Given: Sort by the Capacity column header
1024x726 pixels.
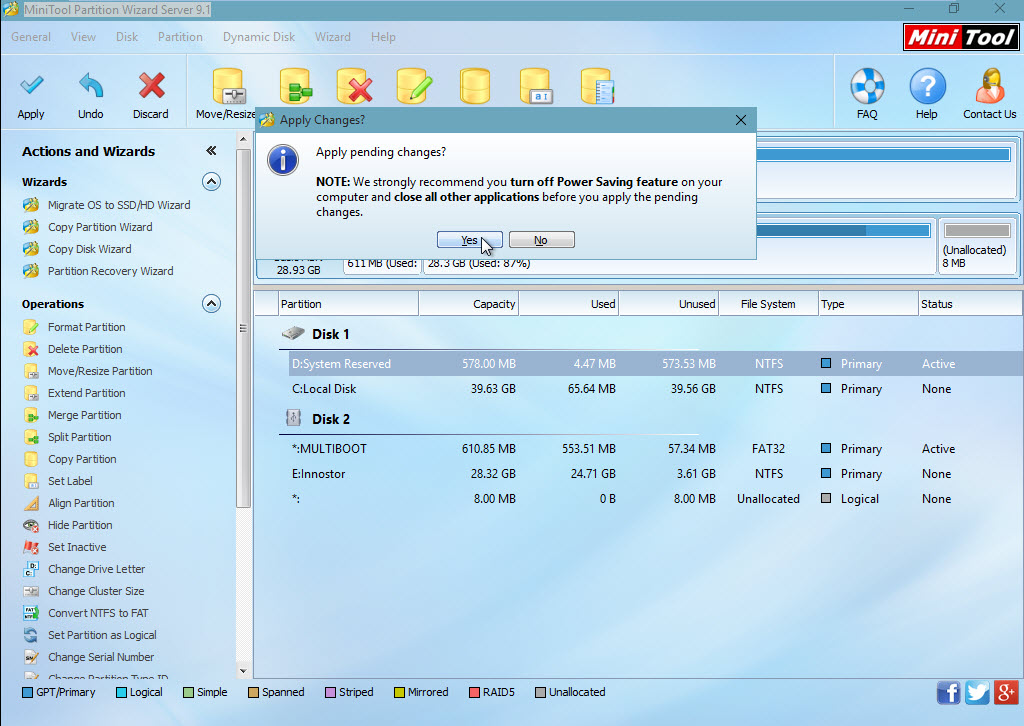Looking at the screenshot, I should [x=468, y=304].
